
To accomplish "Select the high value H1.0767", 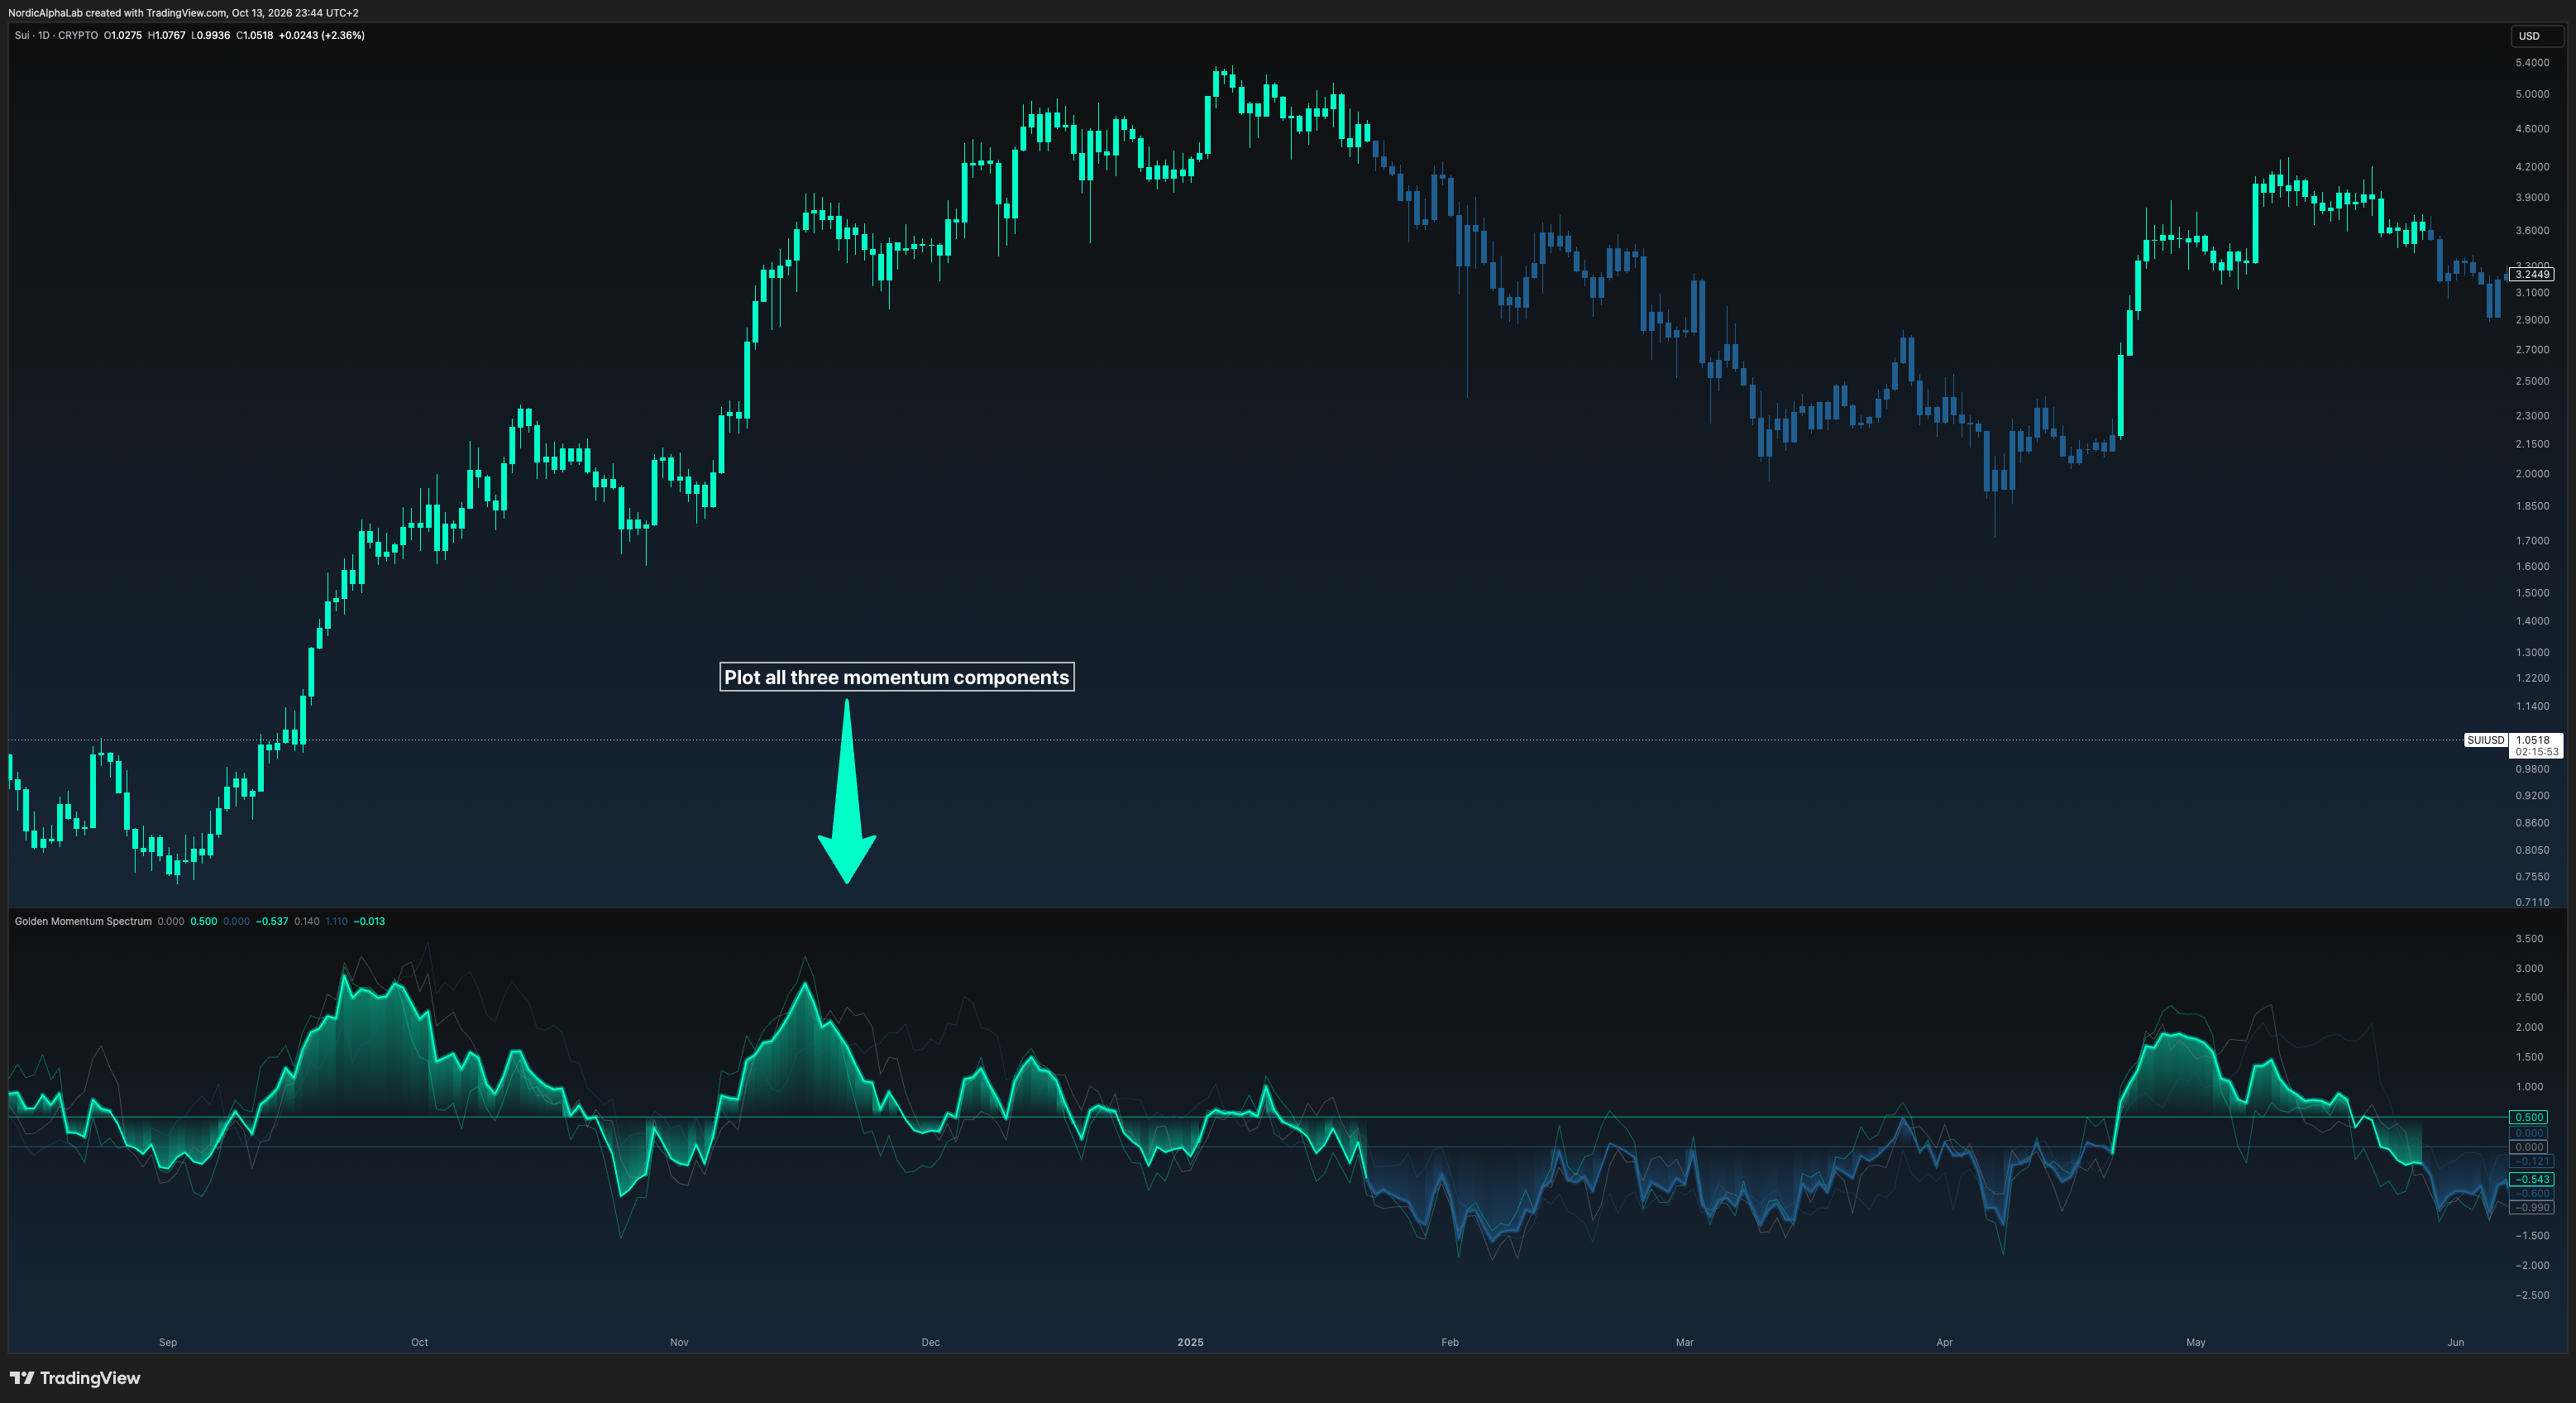I will point(167,35).
